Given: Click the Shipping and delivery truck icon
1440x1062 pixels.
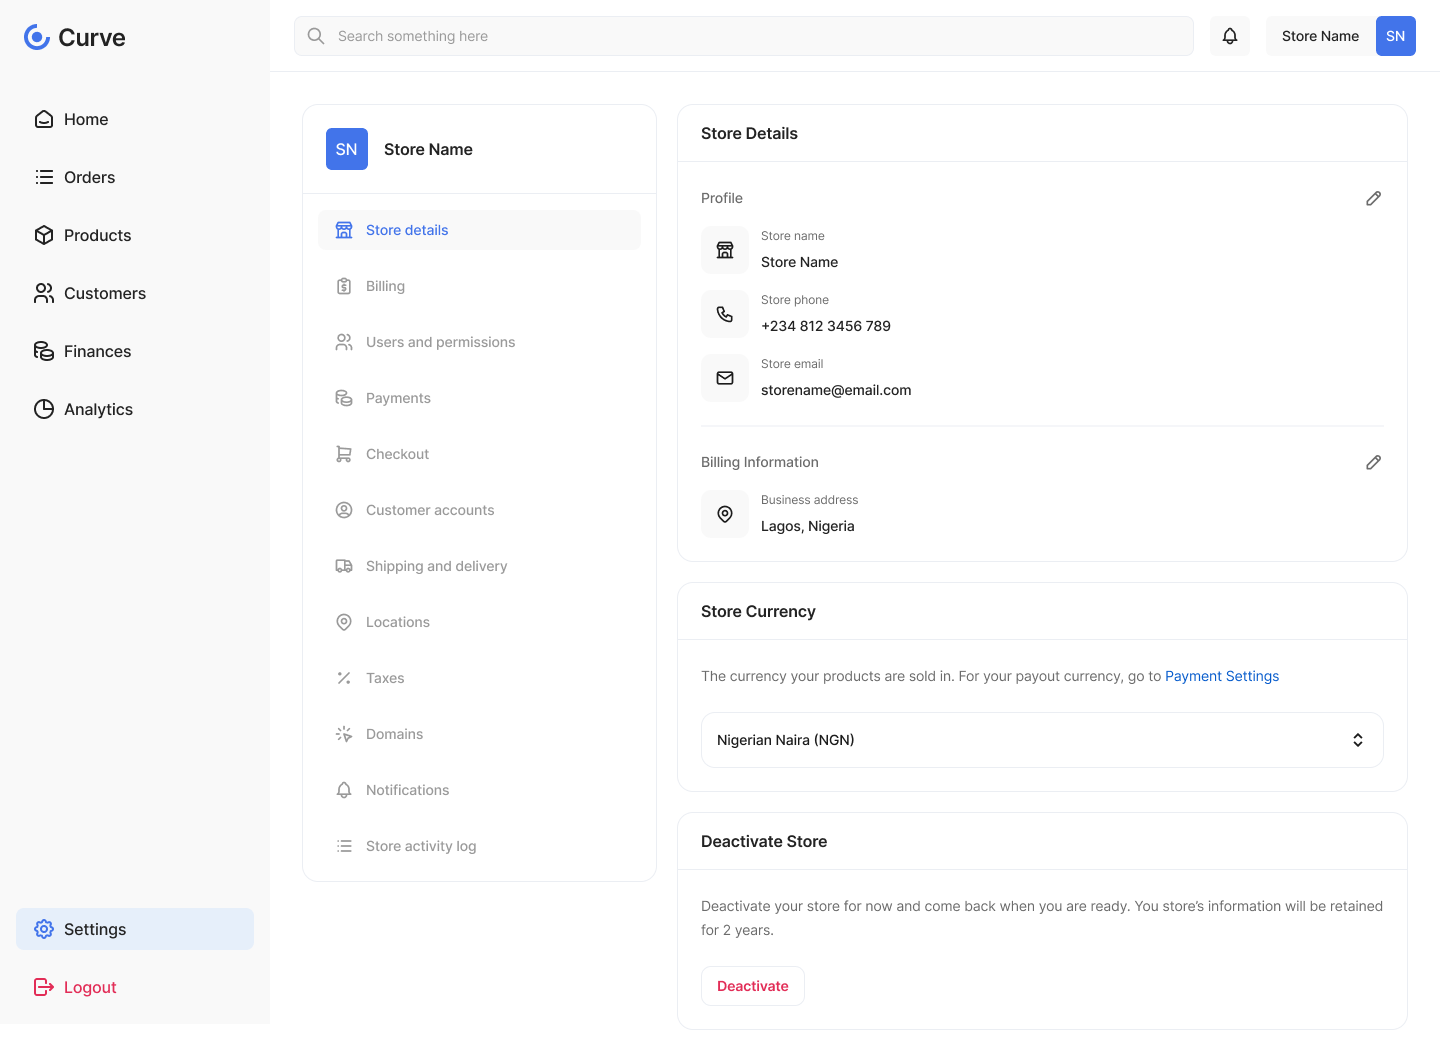Looking at the screenshot, I should tap(344, 566).
